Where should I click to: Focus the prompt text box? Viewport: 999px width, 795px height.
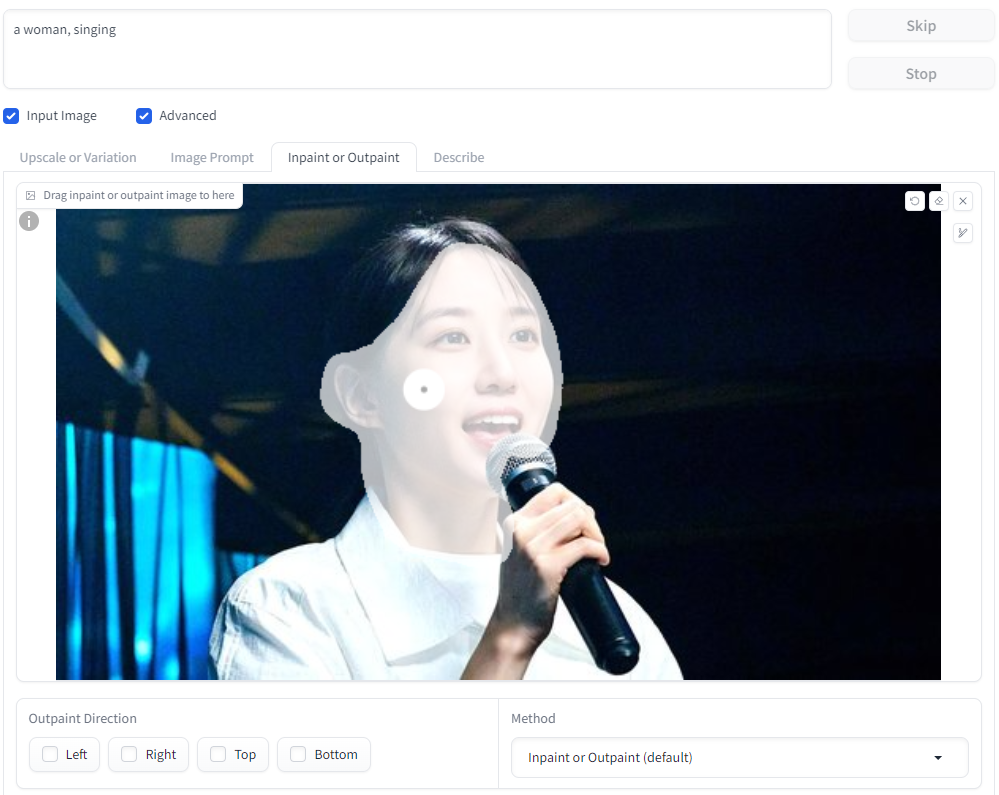click(x=417, y=49)
